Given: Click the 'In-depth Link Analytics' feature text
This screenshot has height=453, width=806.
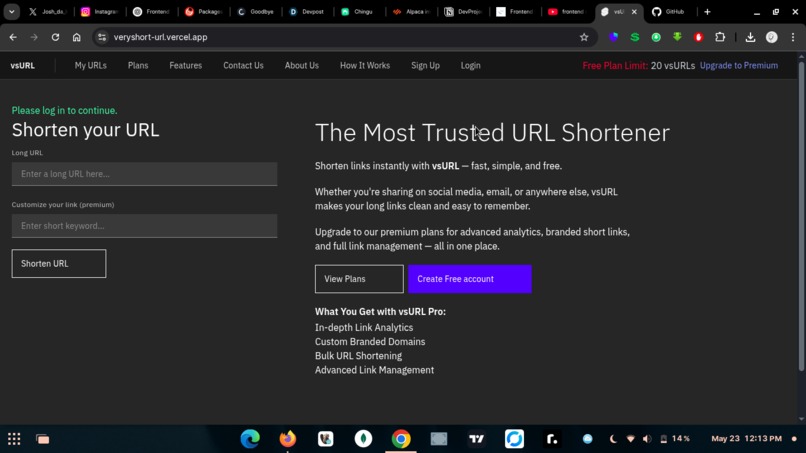Looking at the screenshot, I should (x=364, y=328).
